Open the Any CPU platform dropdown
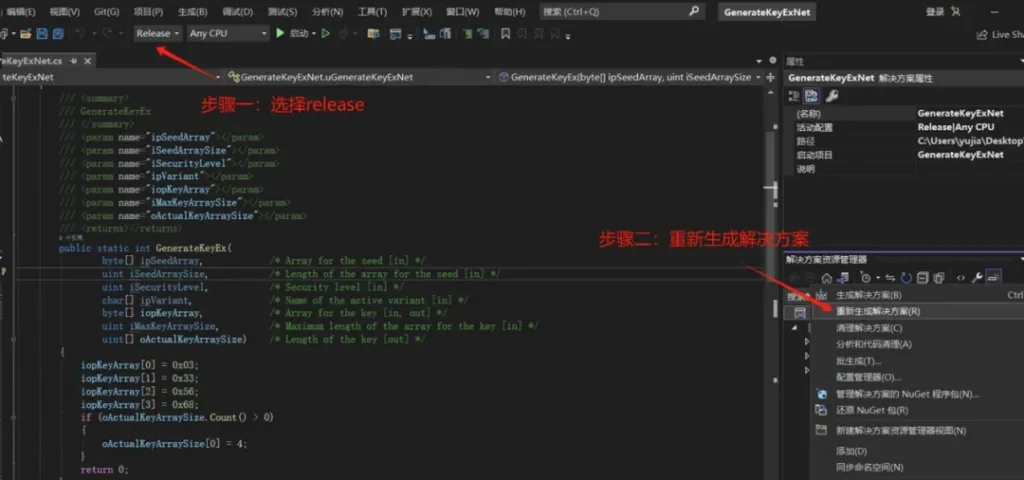This screenshot has width=1024, height=480. tap(228, 33)
